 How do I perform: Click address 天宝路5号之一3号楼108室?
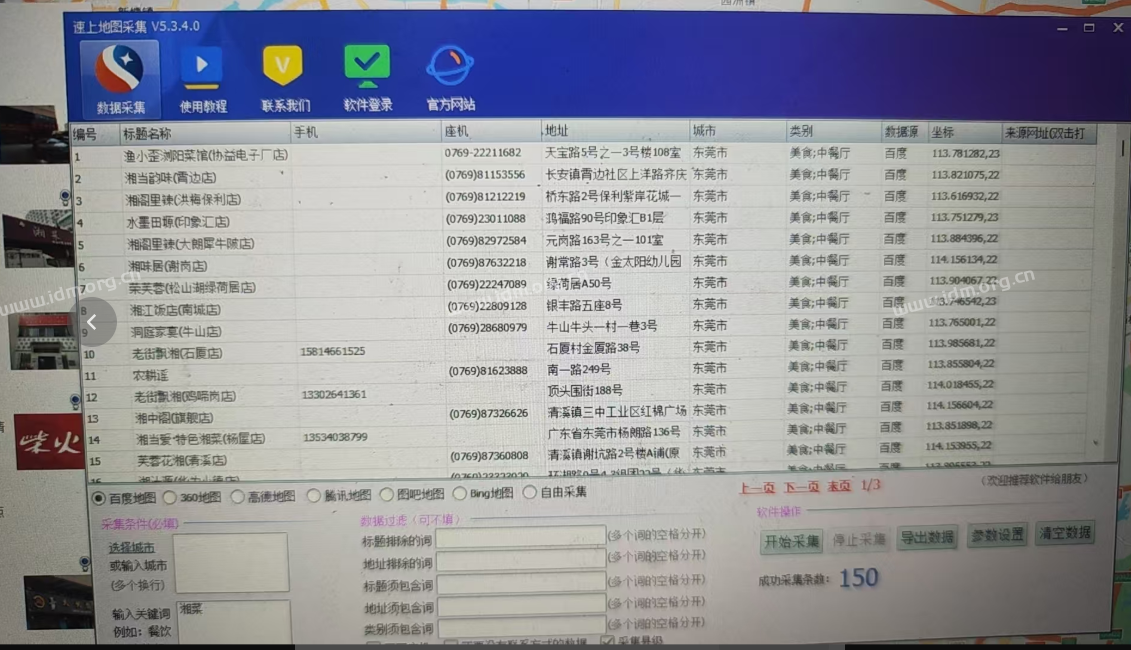tap(613, 152)
